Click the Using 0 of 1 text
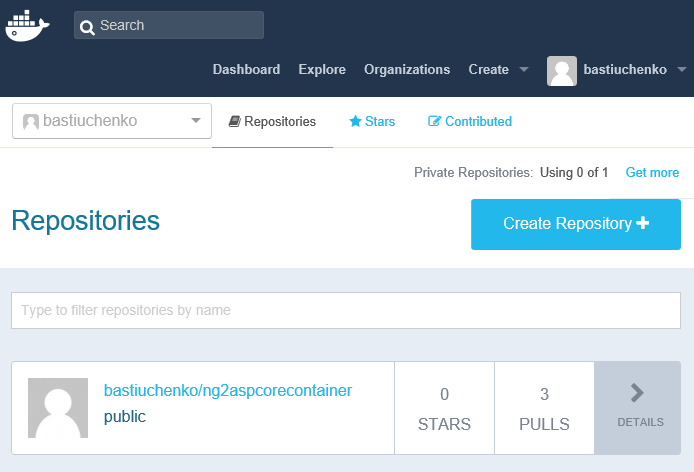This screenshot has height=472, width=694. click(x=574, y=172)
